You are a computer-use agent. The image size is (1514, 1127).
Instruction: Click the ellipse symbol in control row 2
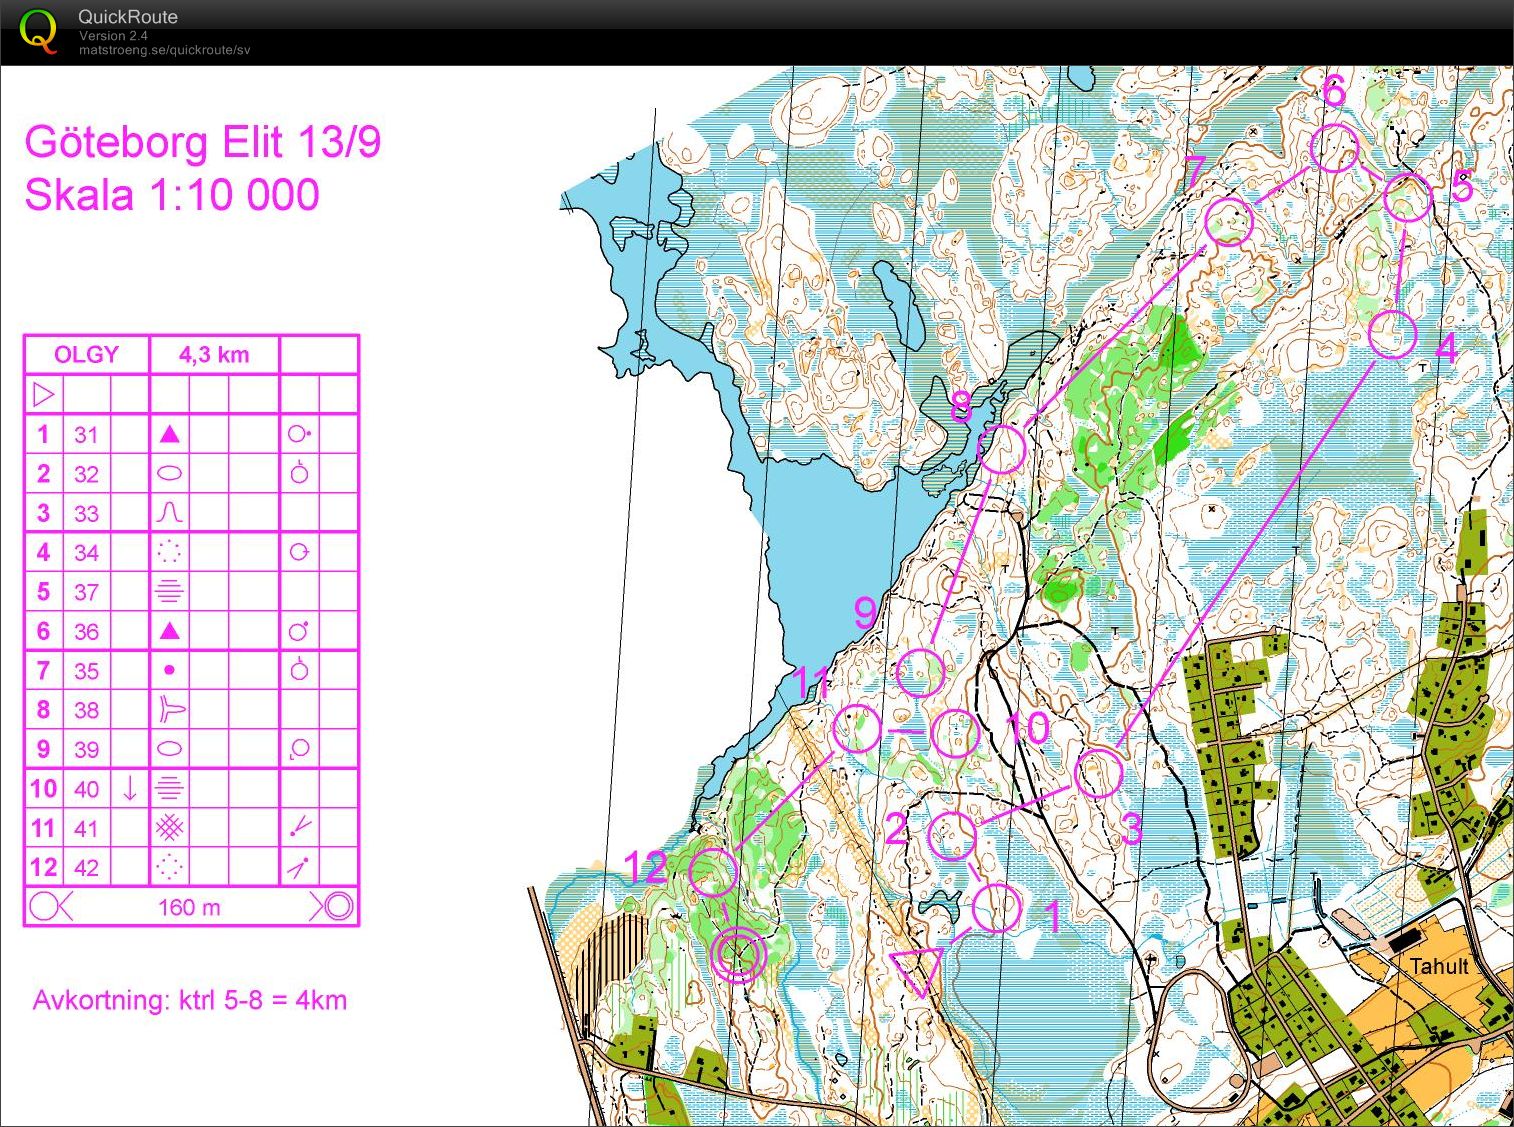coord(170,473)
